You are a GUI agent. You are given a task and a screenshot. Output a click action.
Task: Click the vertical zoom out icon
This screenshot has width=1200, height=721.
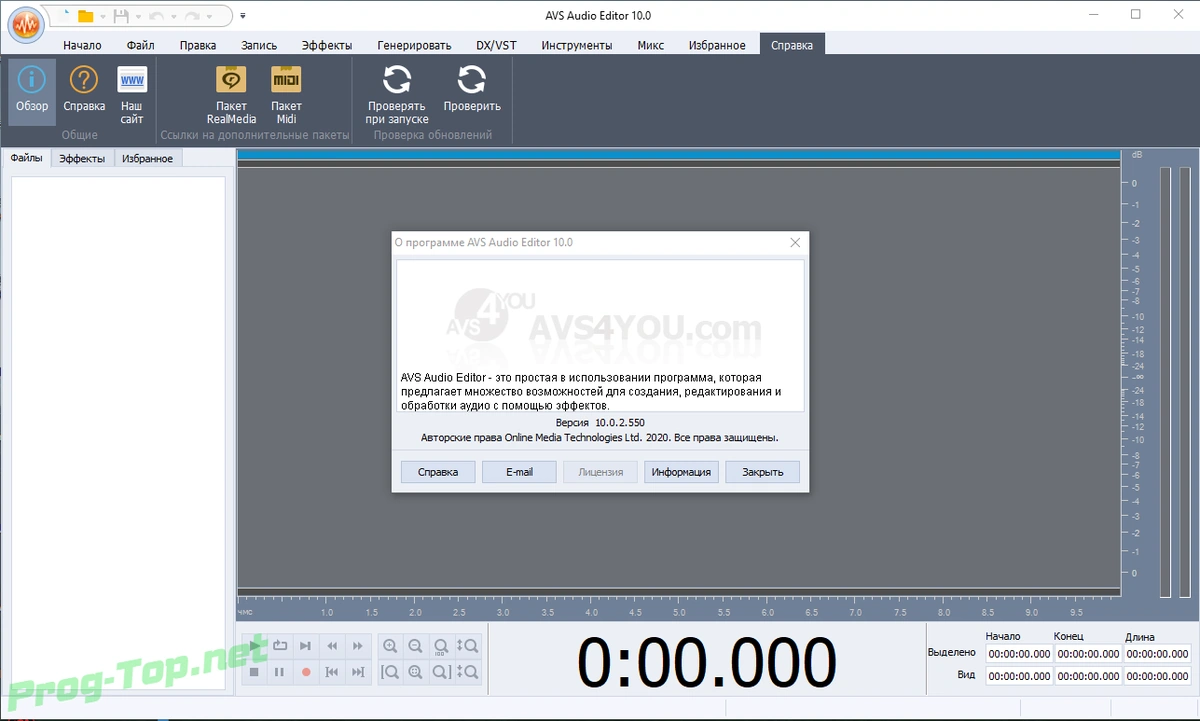point(468,672)
